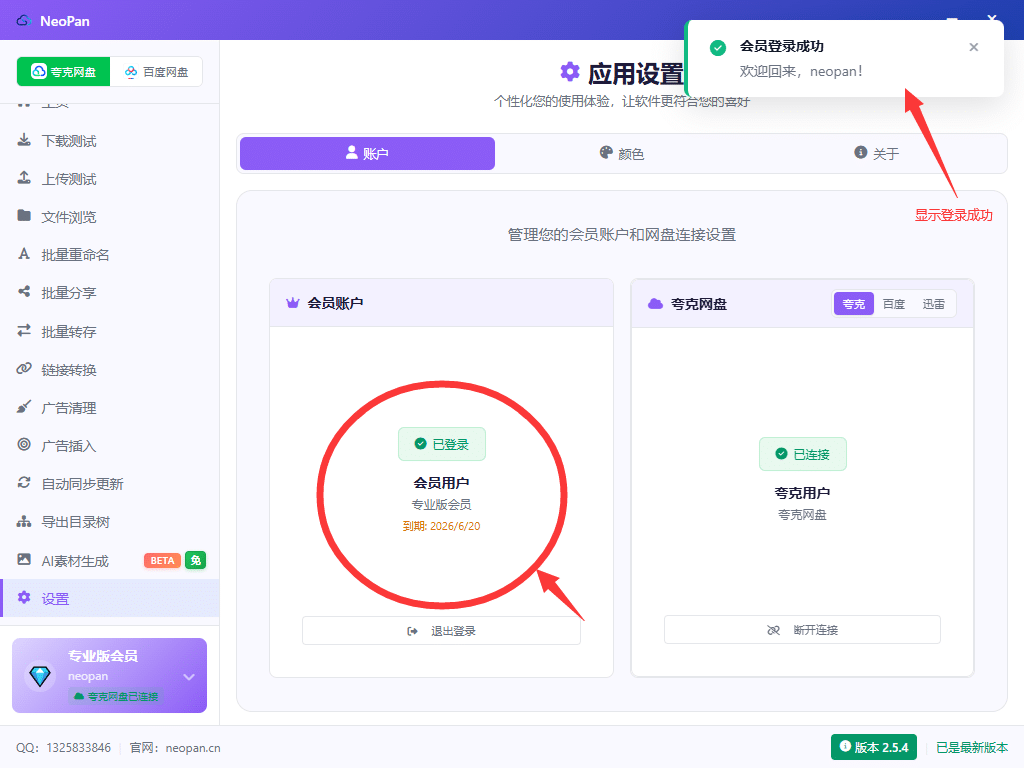Click the 断开连接 button
Screen dimensions: 1024x768
802,630
